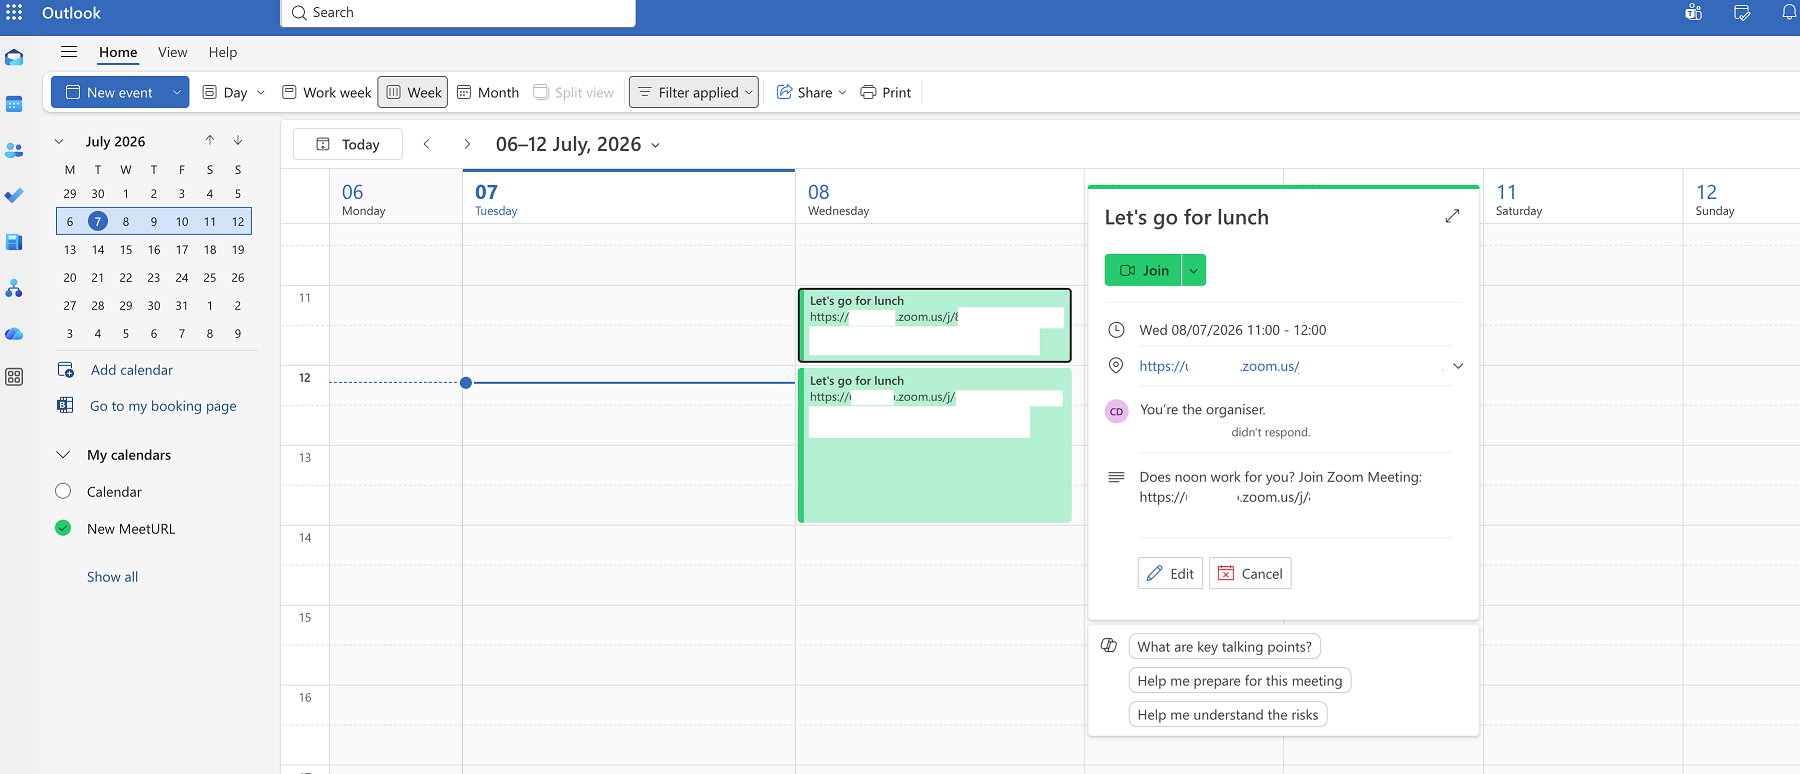Expand event details with the diagonal arrows icon
The width and height of the screenshot is (1800, 774).
pyautogui.click(x=1452, y=216)
